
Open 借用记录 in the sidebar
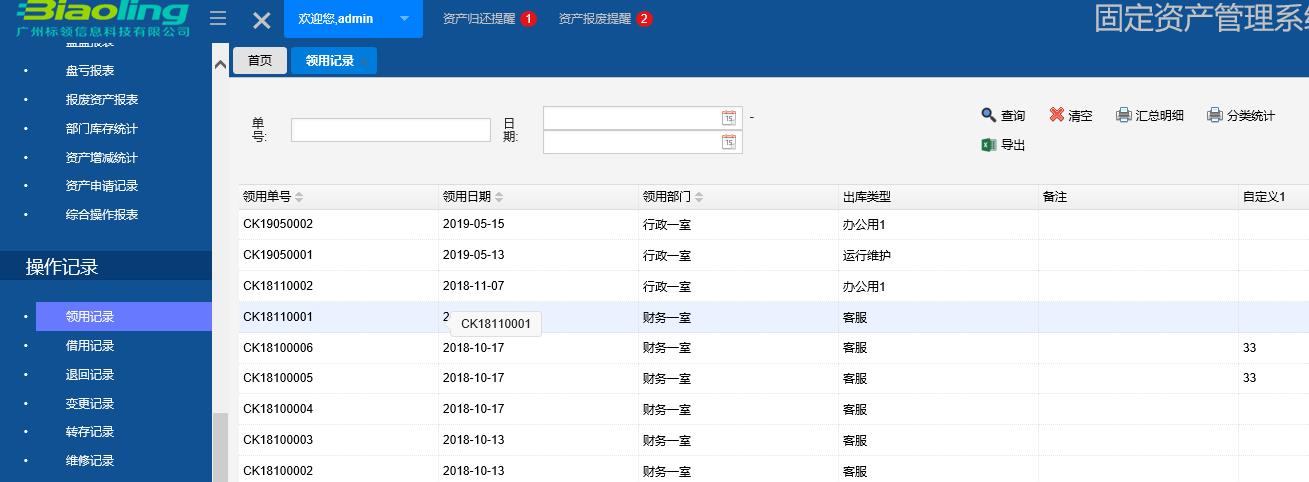click(90, 346)
